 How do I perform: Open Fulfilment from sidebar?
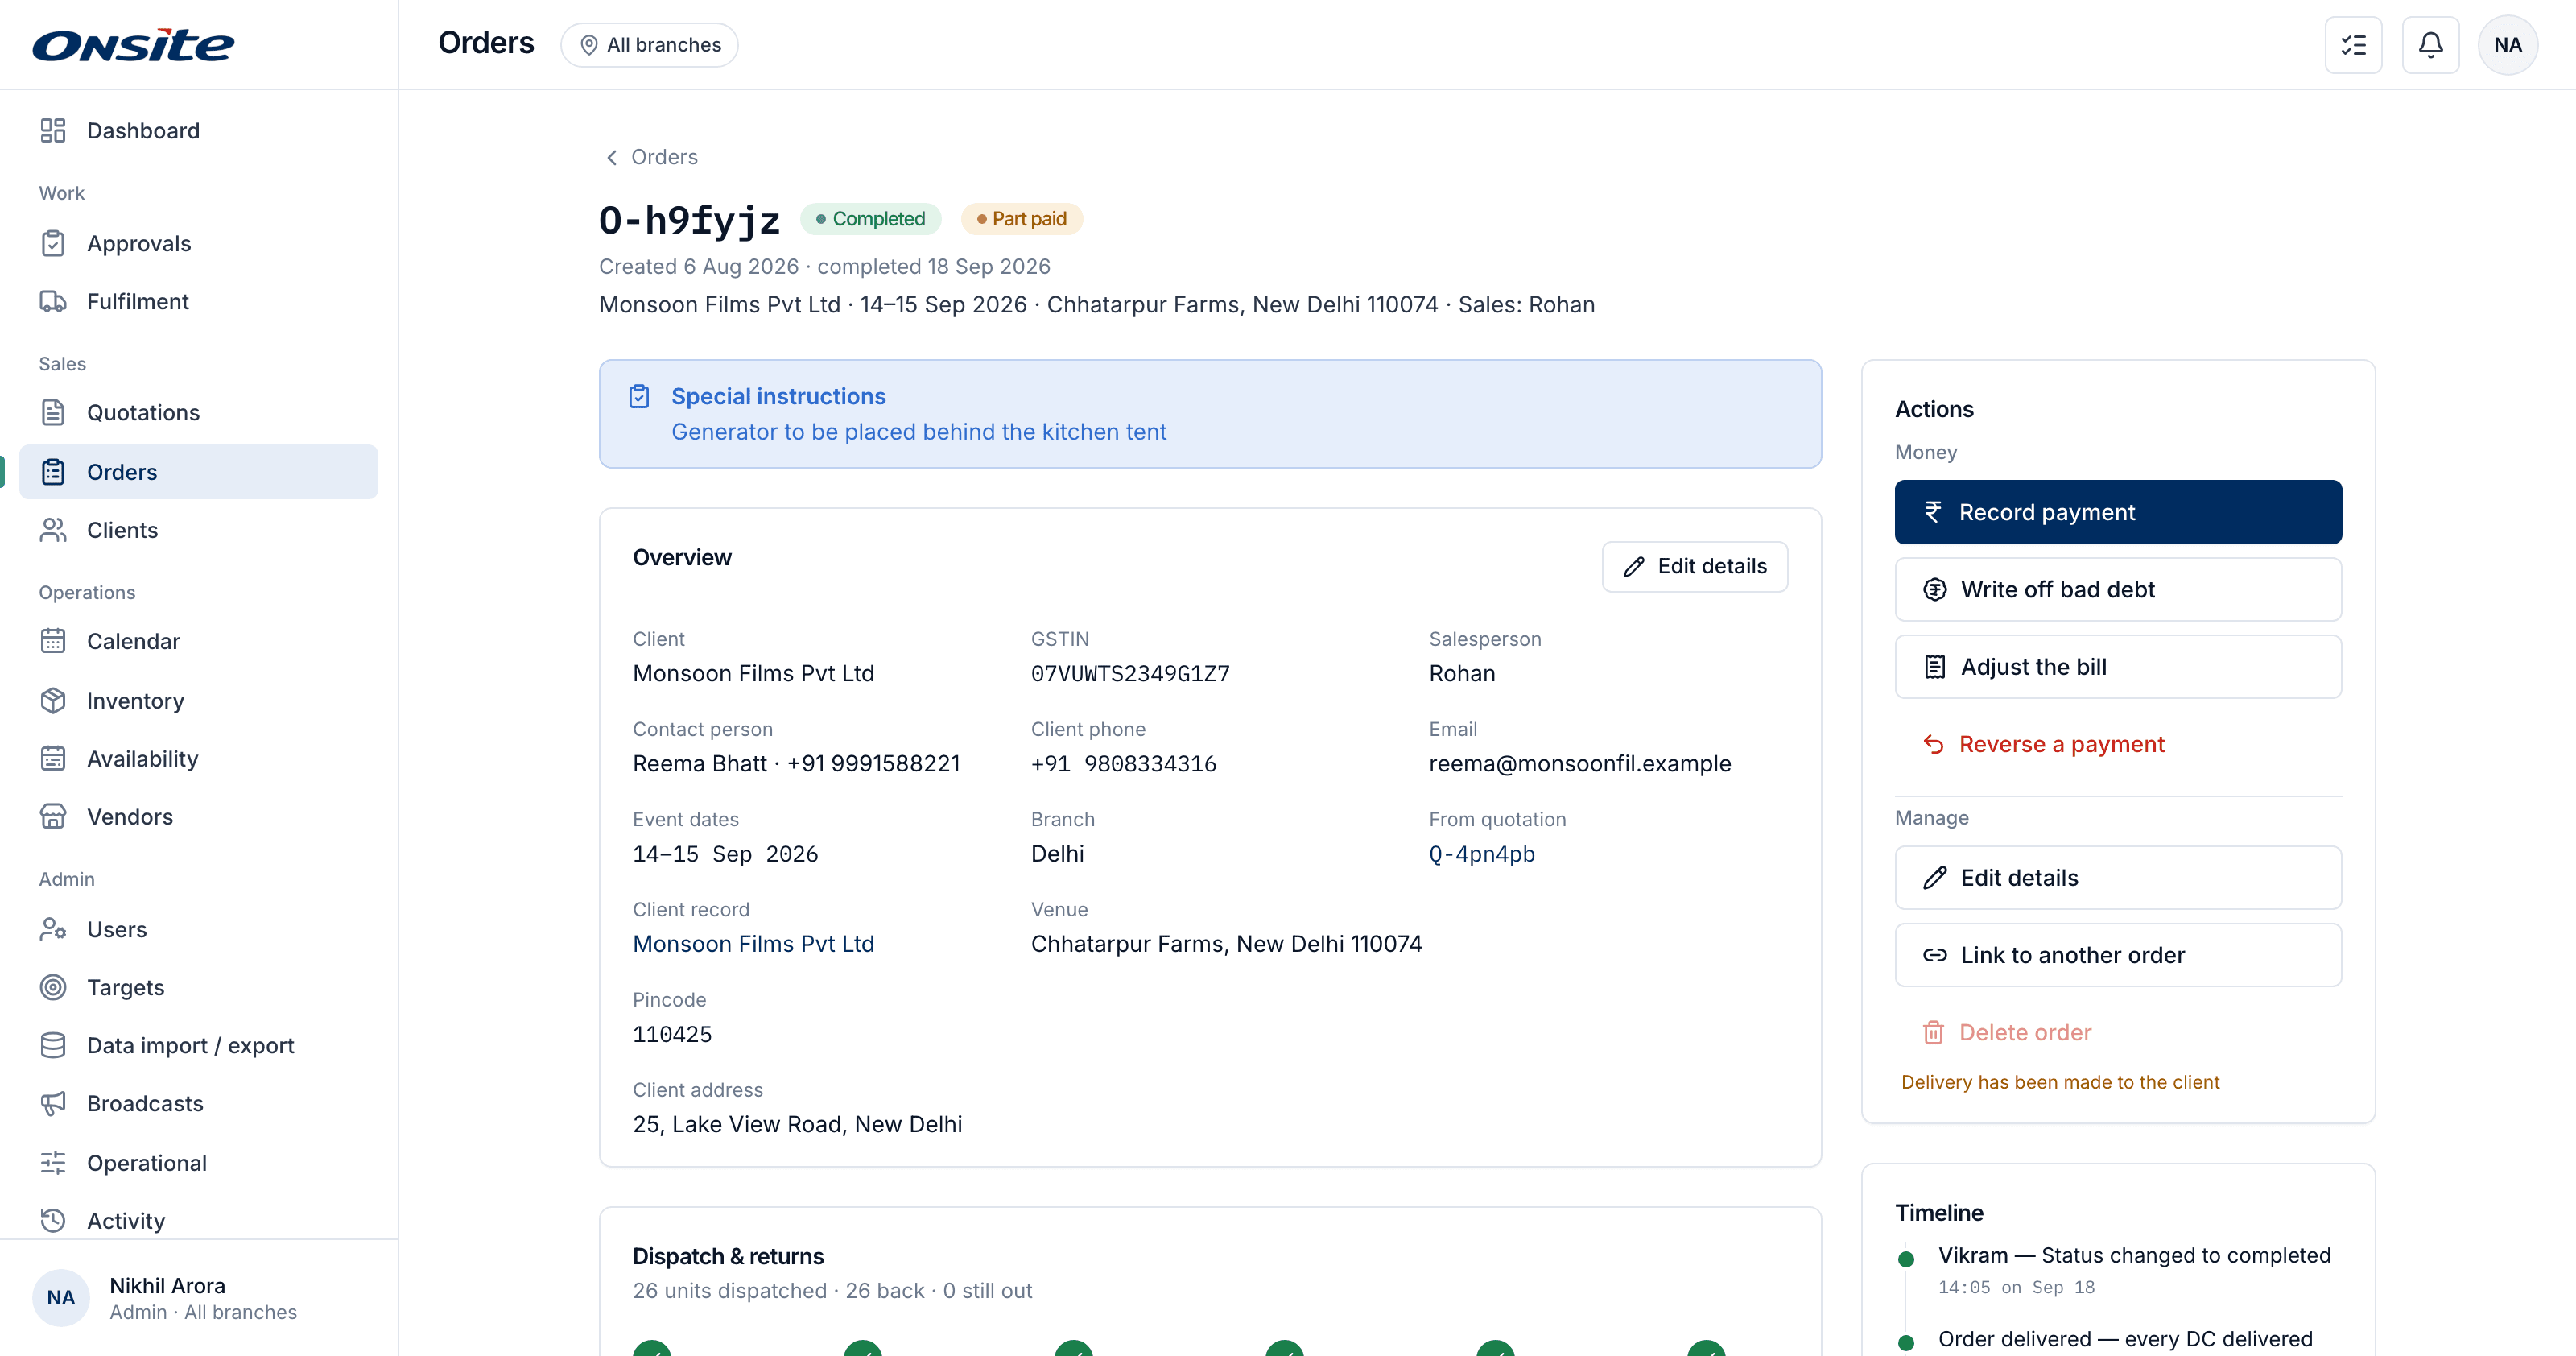198,301
